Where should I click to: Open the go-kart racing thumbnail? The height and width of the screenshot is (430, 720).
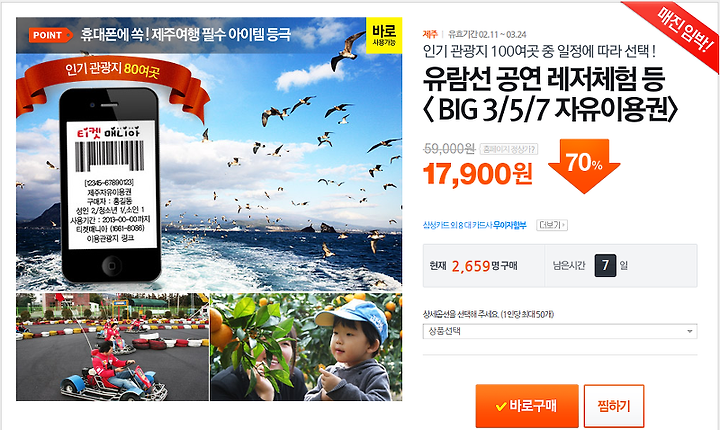click(x=112, y=347)
